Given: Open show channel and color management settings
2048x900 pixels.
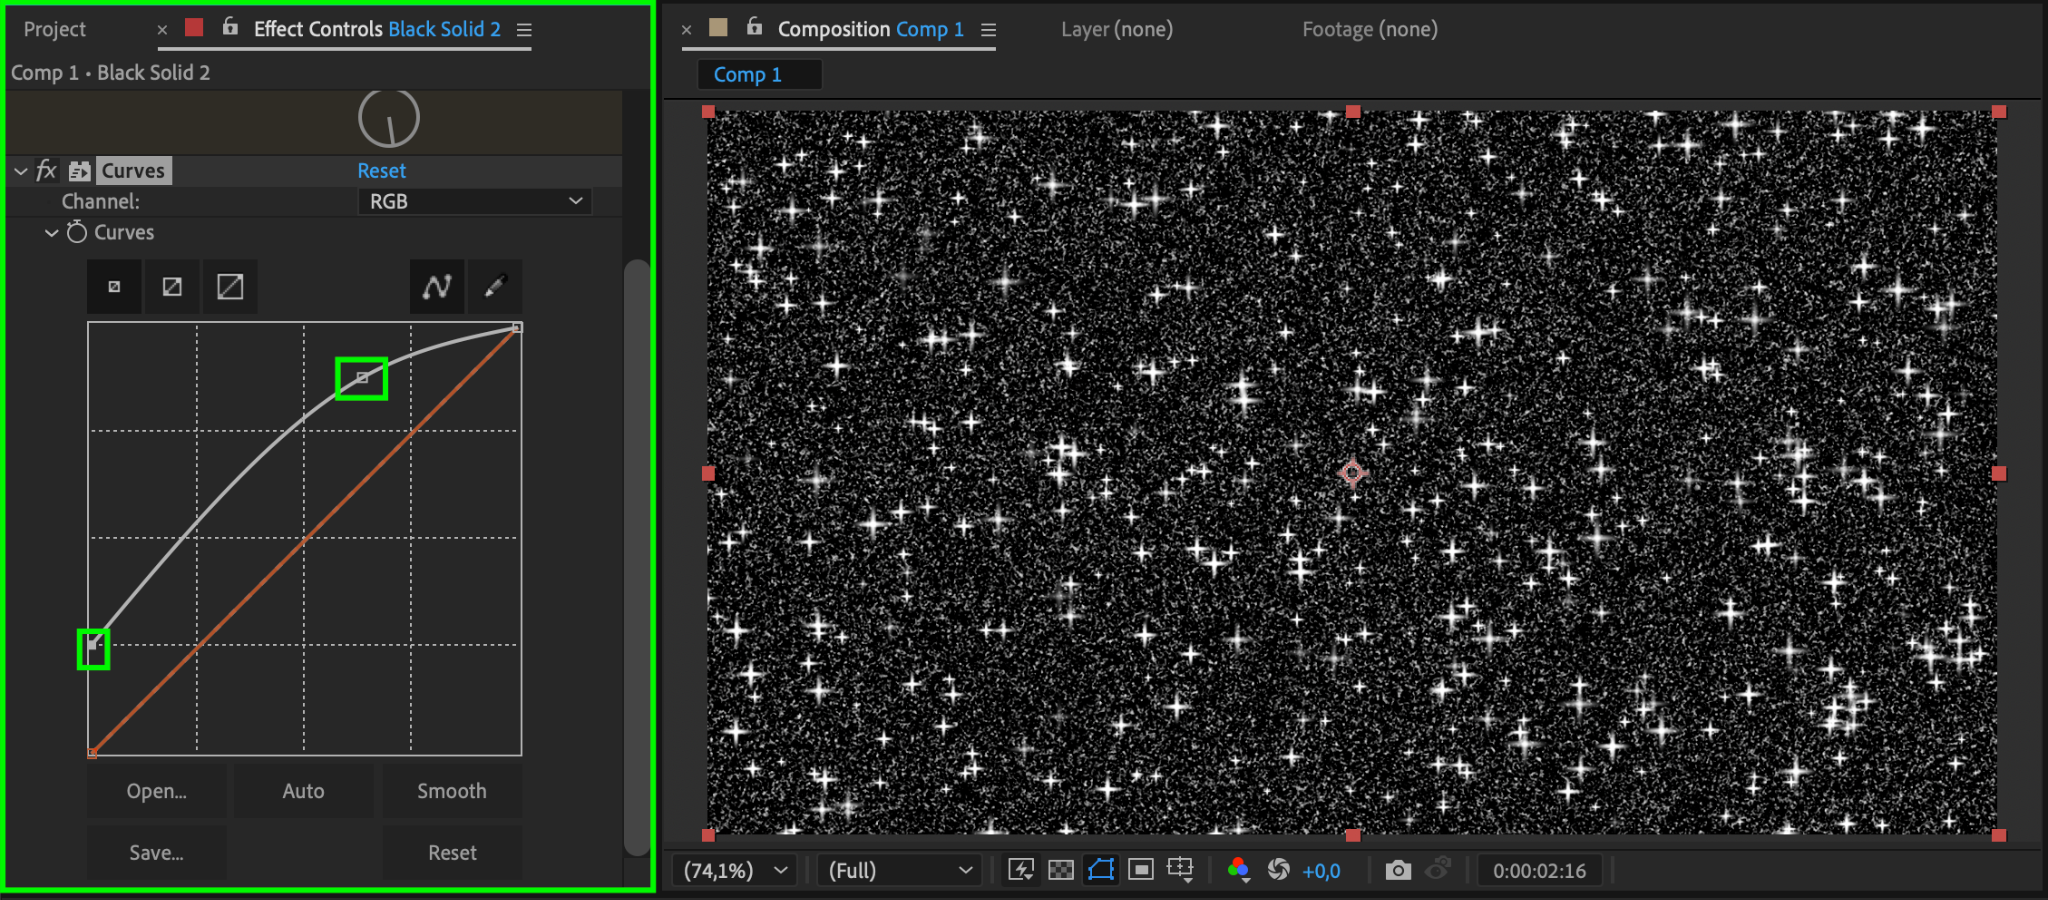Looking at the screenshot, I should pos(1238,870).
